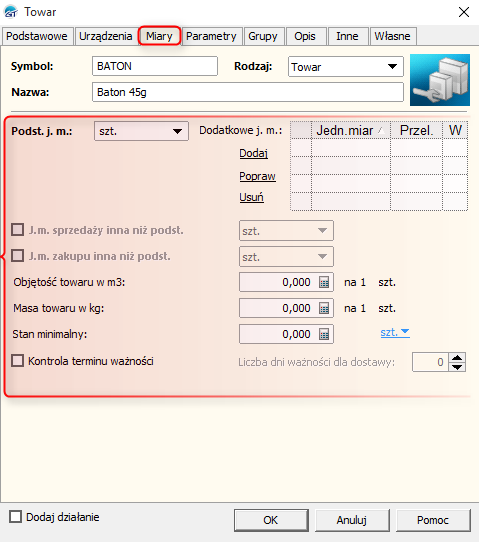Confirm with the OK button
This screenshot has width=479, height=542.
click(x=271, y=520)
